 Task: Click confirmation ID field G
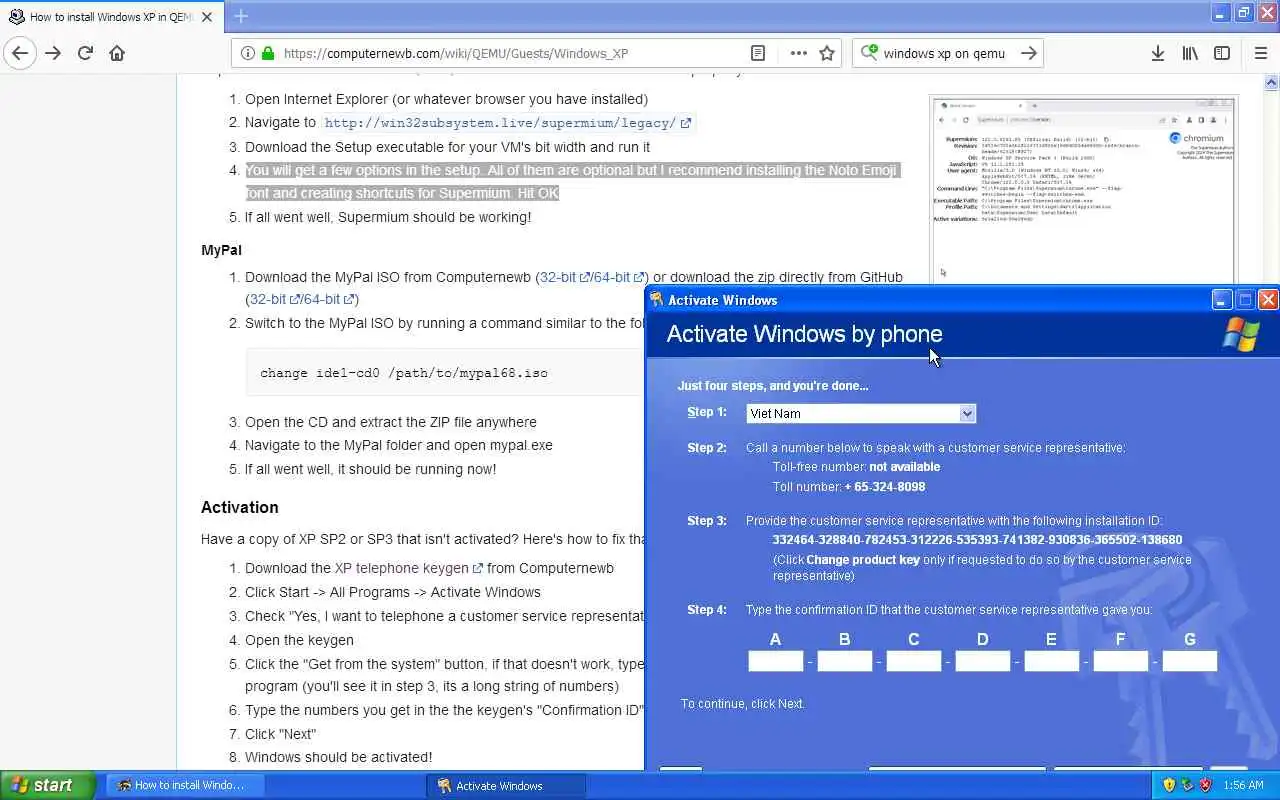coord(1190,661)
